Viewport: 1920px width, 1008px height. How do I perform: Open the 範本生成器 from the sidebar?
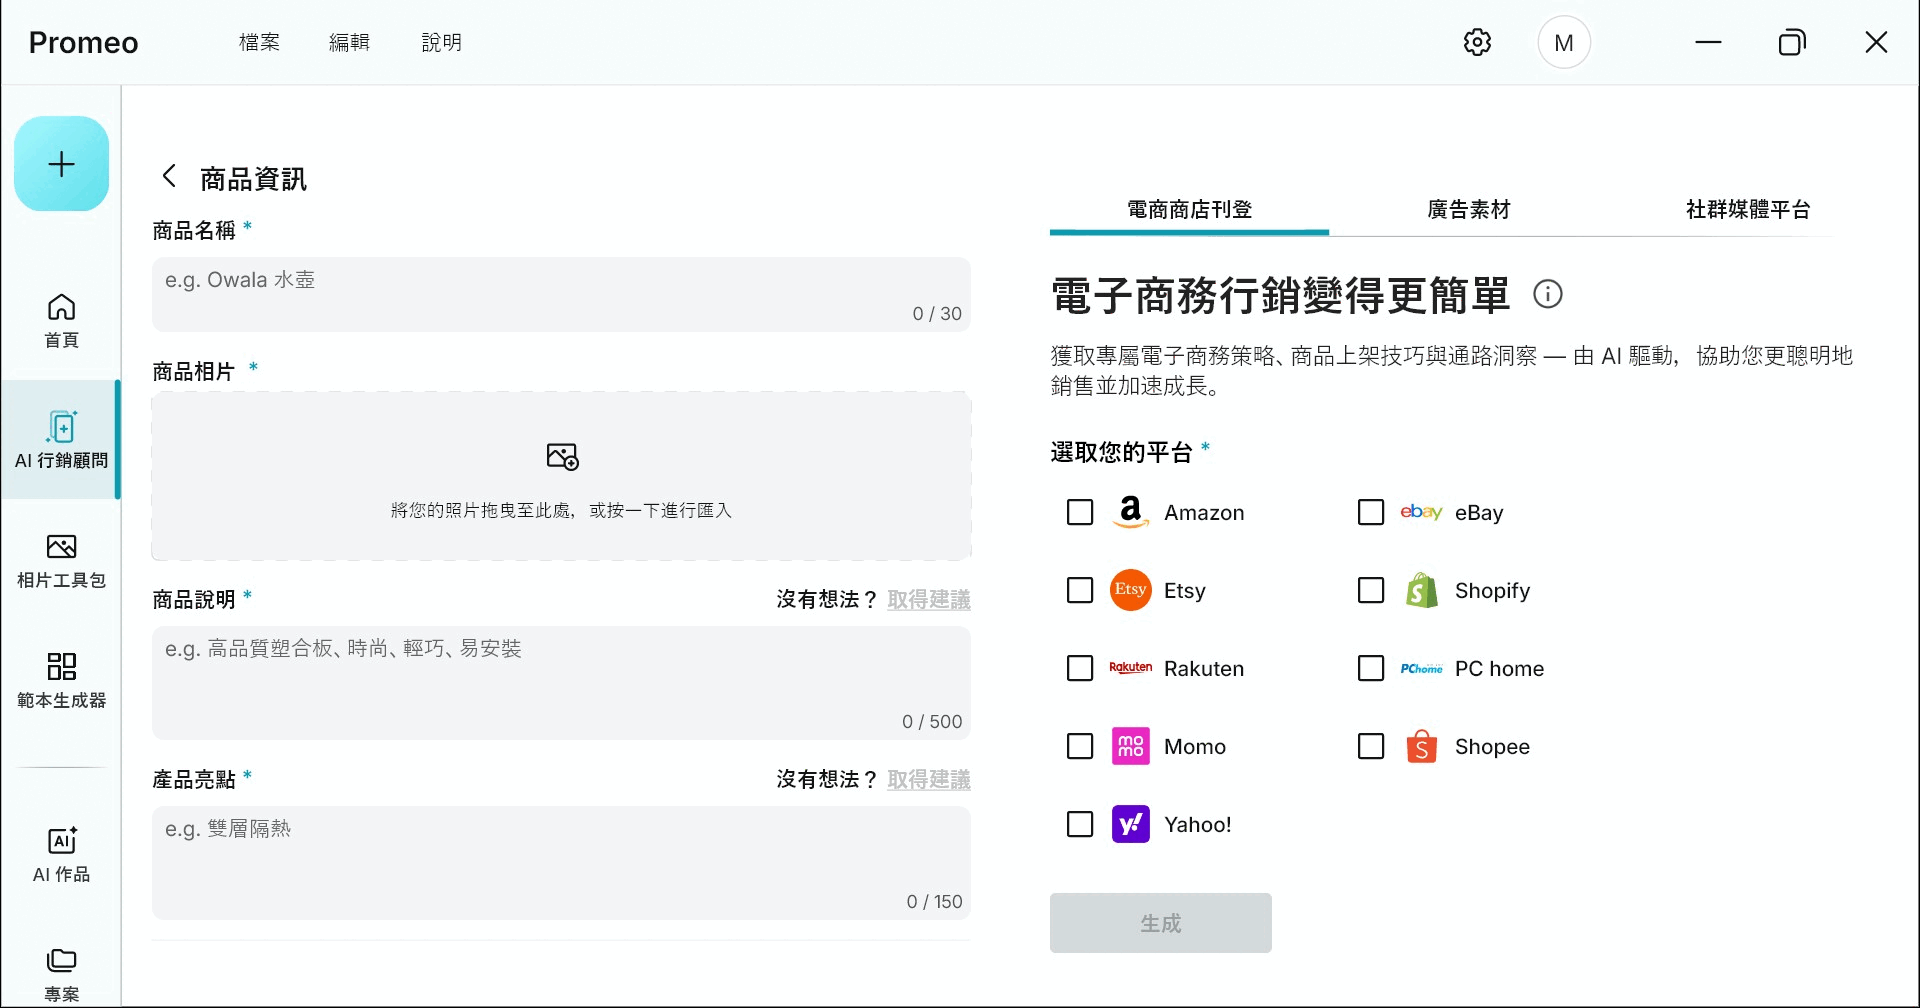61,680
